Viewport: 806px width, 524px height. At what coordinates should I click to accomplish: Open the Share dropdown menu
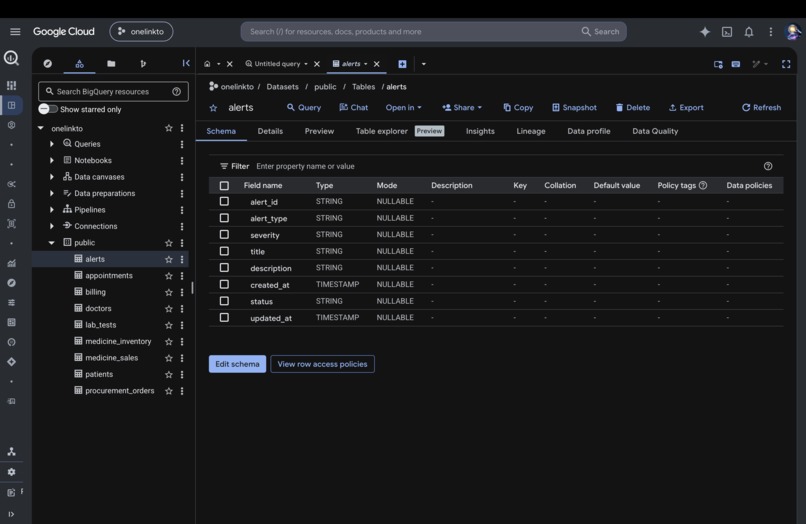pyautogui.click(x=462, y=107)
